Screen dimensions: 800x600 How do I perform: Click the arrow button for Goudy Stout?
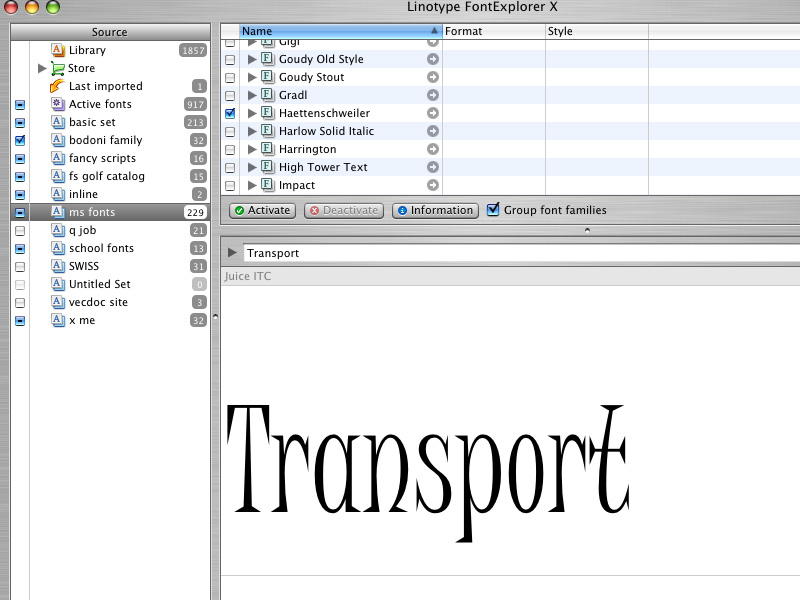coord(433,77)
